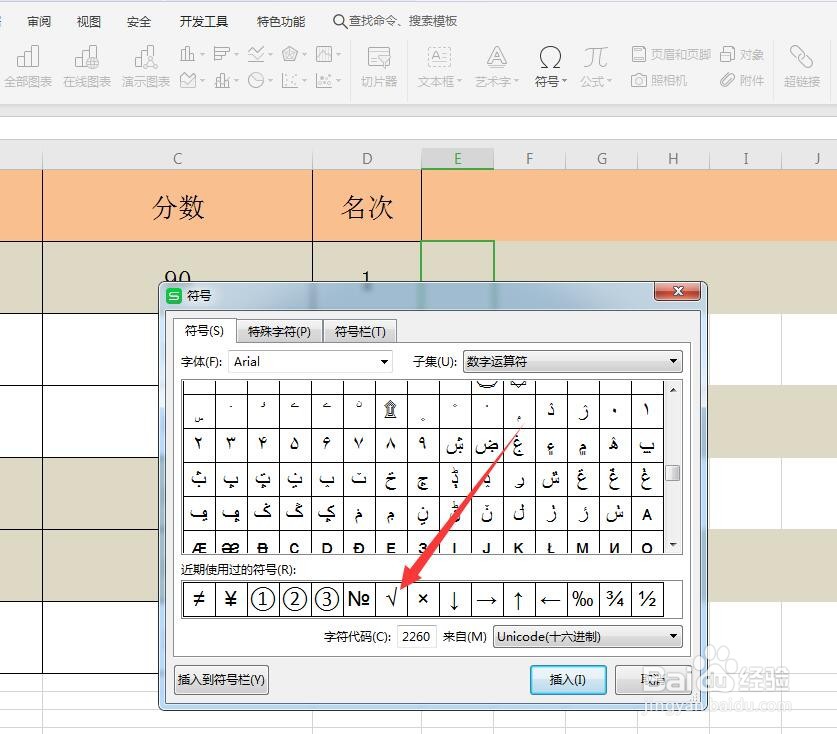Switch to the 特殊字符(P) tab
Screen dimensions: 837x734
tap(278, 331)
